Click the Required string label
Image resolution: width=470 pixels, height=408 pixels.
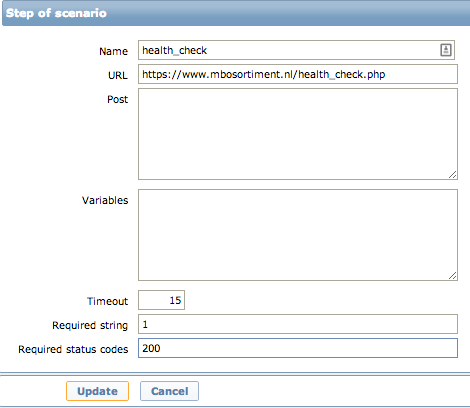(x=90, y=325)
